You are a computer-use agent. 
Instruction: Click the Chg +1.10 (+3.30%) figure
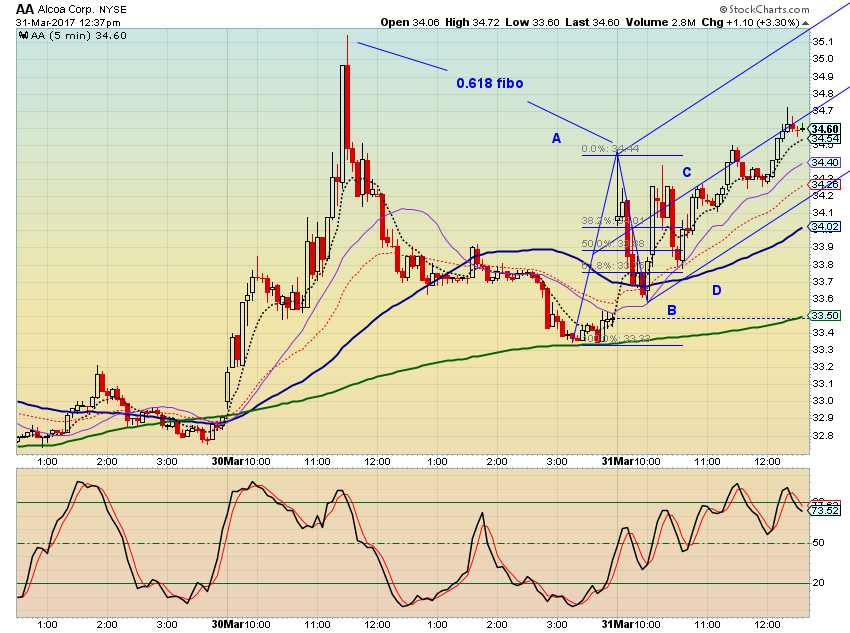[750, 22]
